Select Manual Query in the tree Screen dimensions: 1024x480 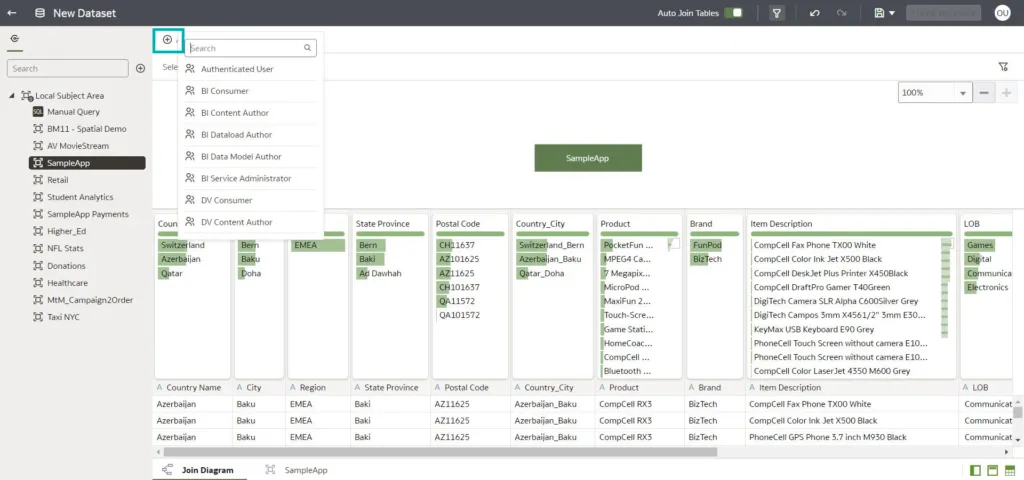[73, 112]
